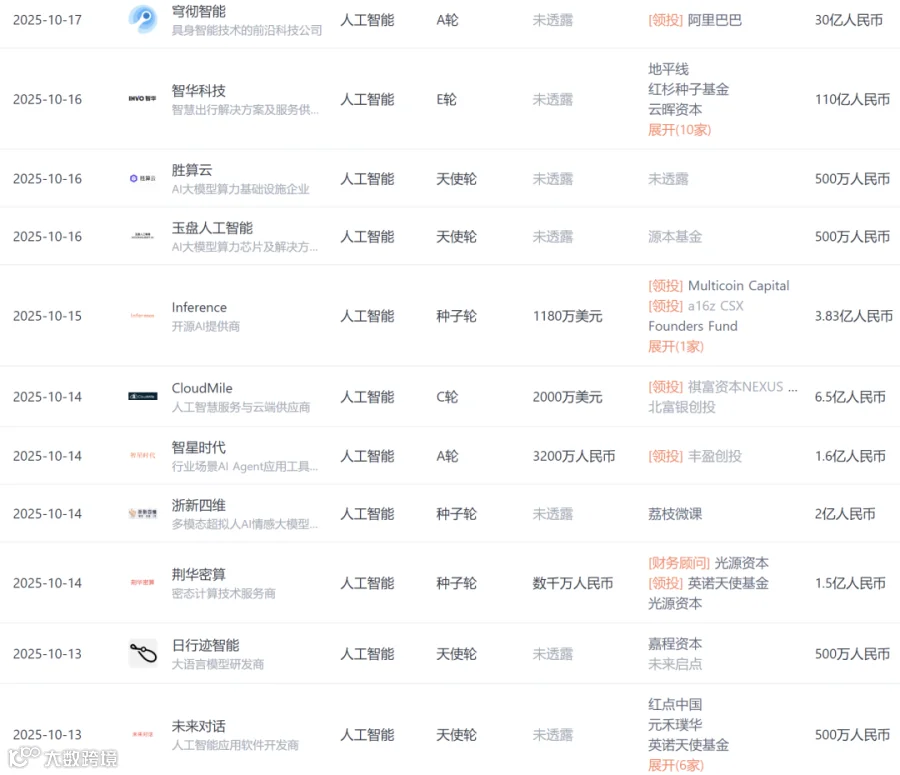The width and height of the screenshot is (900, 775).
Task: Click the 未来对话 company logo
Action: (142, 734)
